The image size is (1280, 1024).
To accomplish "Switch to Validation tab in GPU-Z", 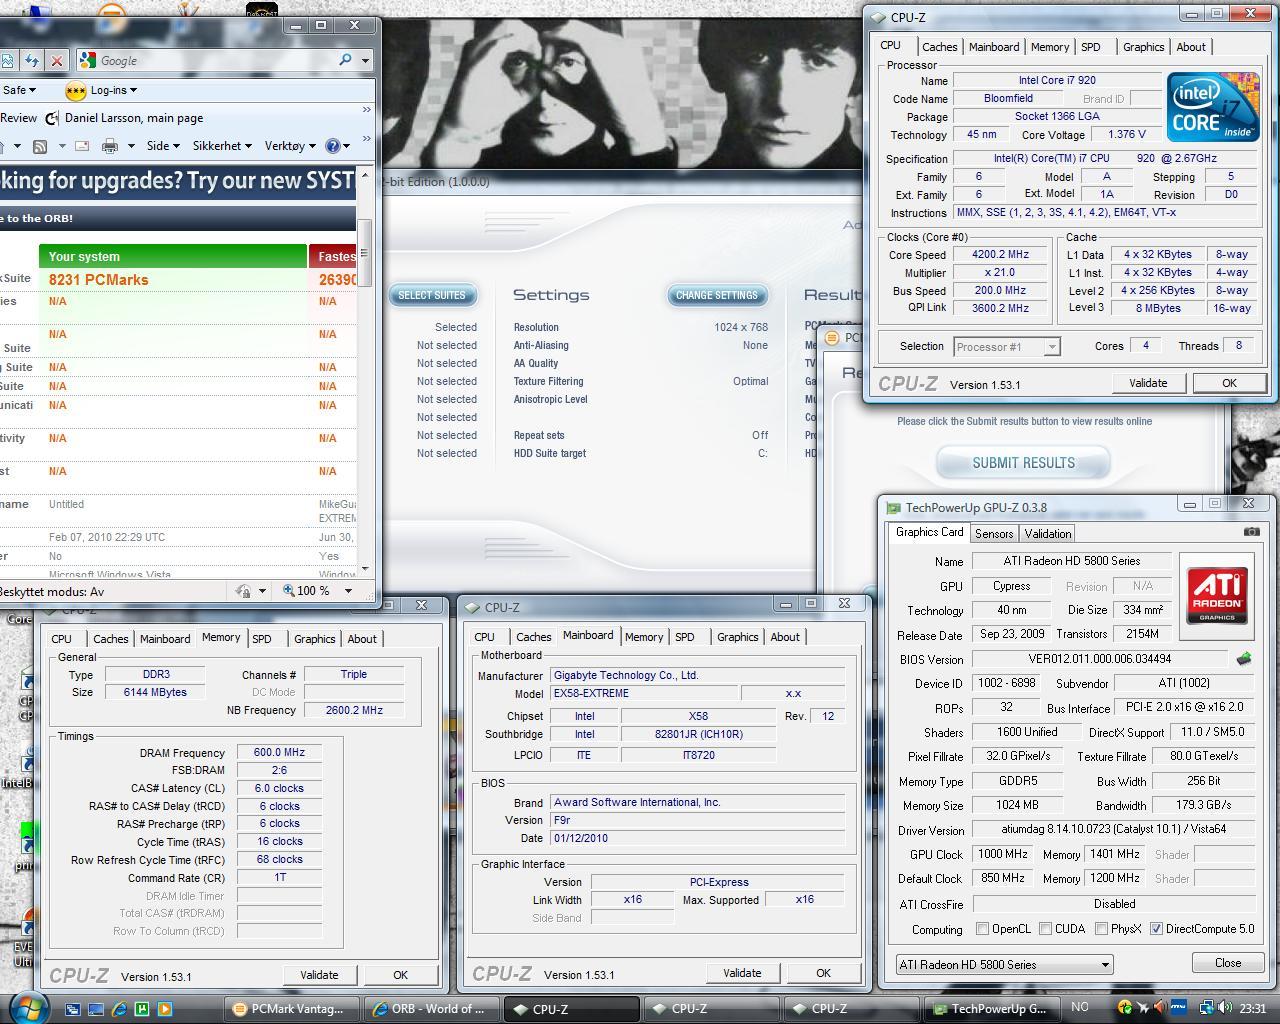I will point(1047,534).
